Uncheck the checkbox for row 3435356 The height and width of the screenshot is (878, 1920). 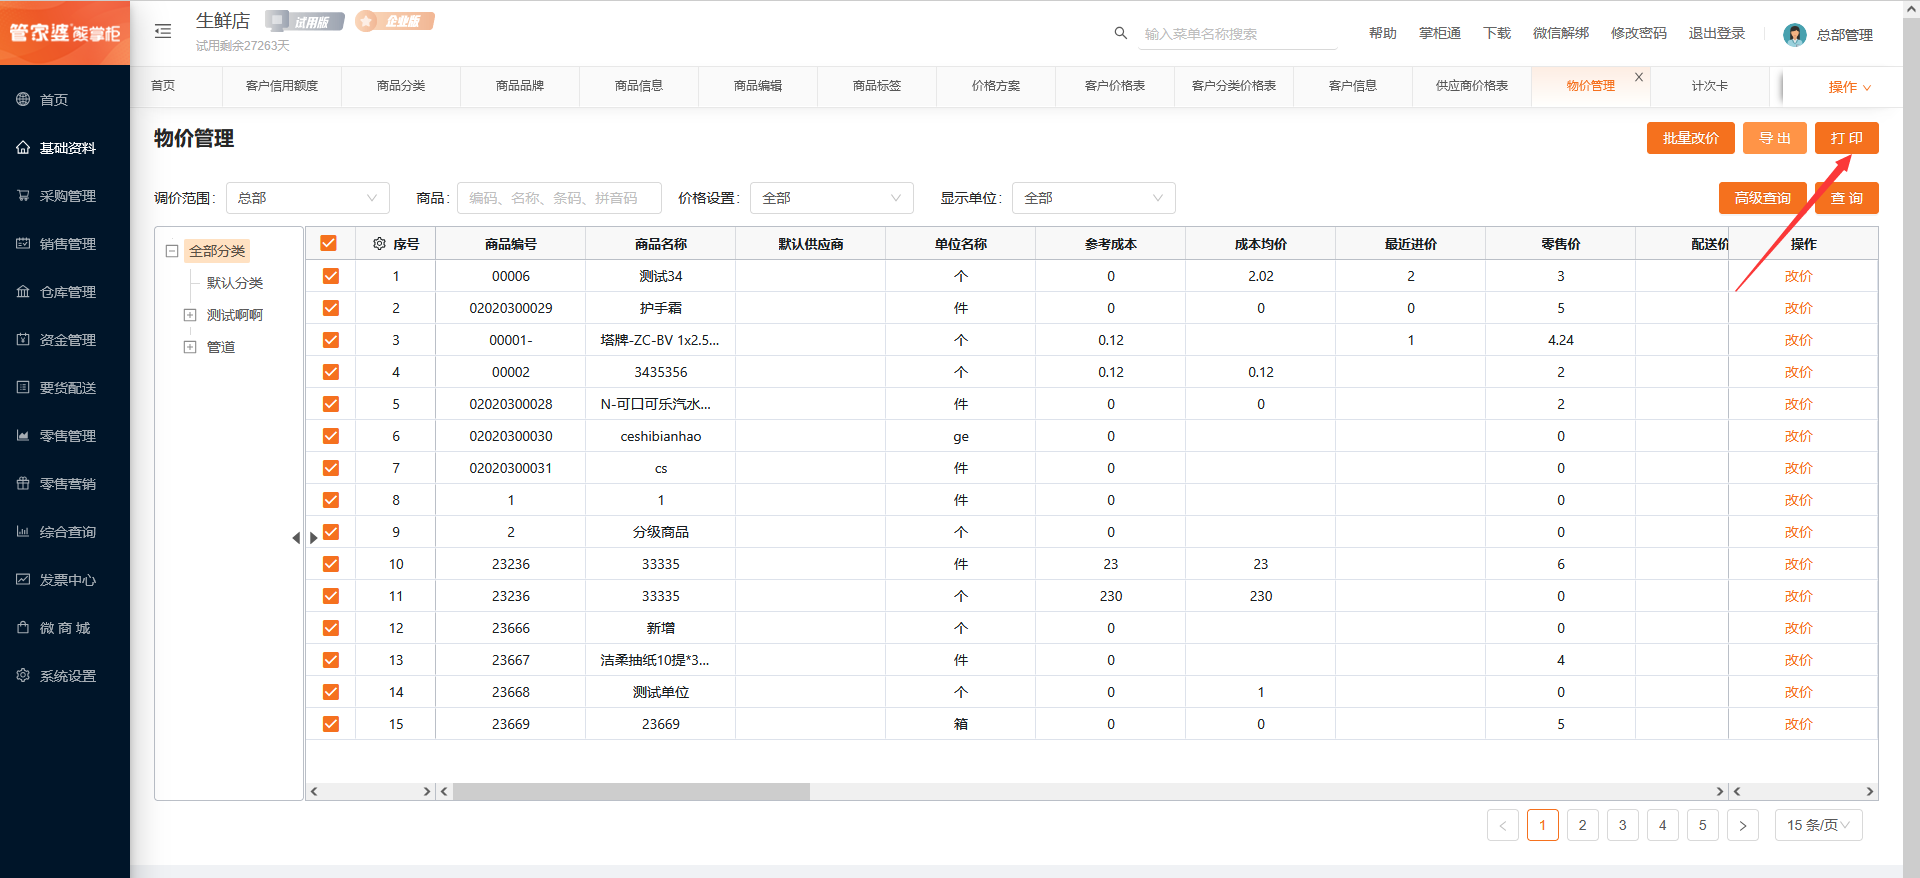pyautogui.click(x=331, y=372)
